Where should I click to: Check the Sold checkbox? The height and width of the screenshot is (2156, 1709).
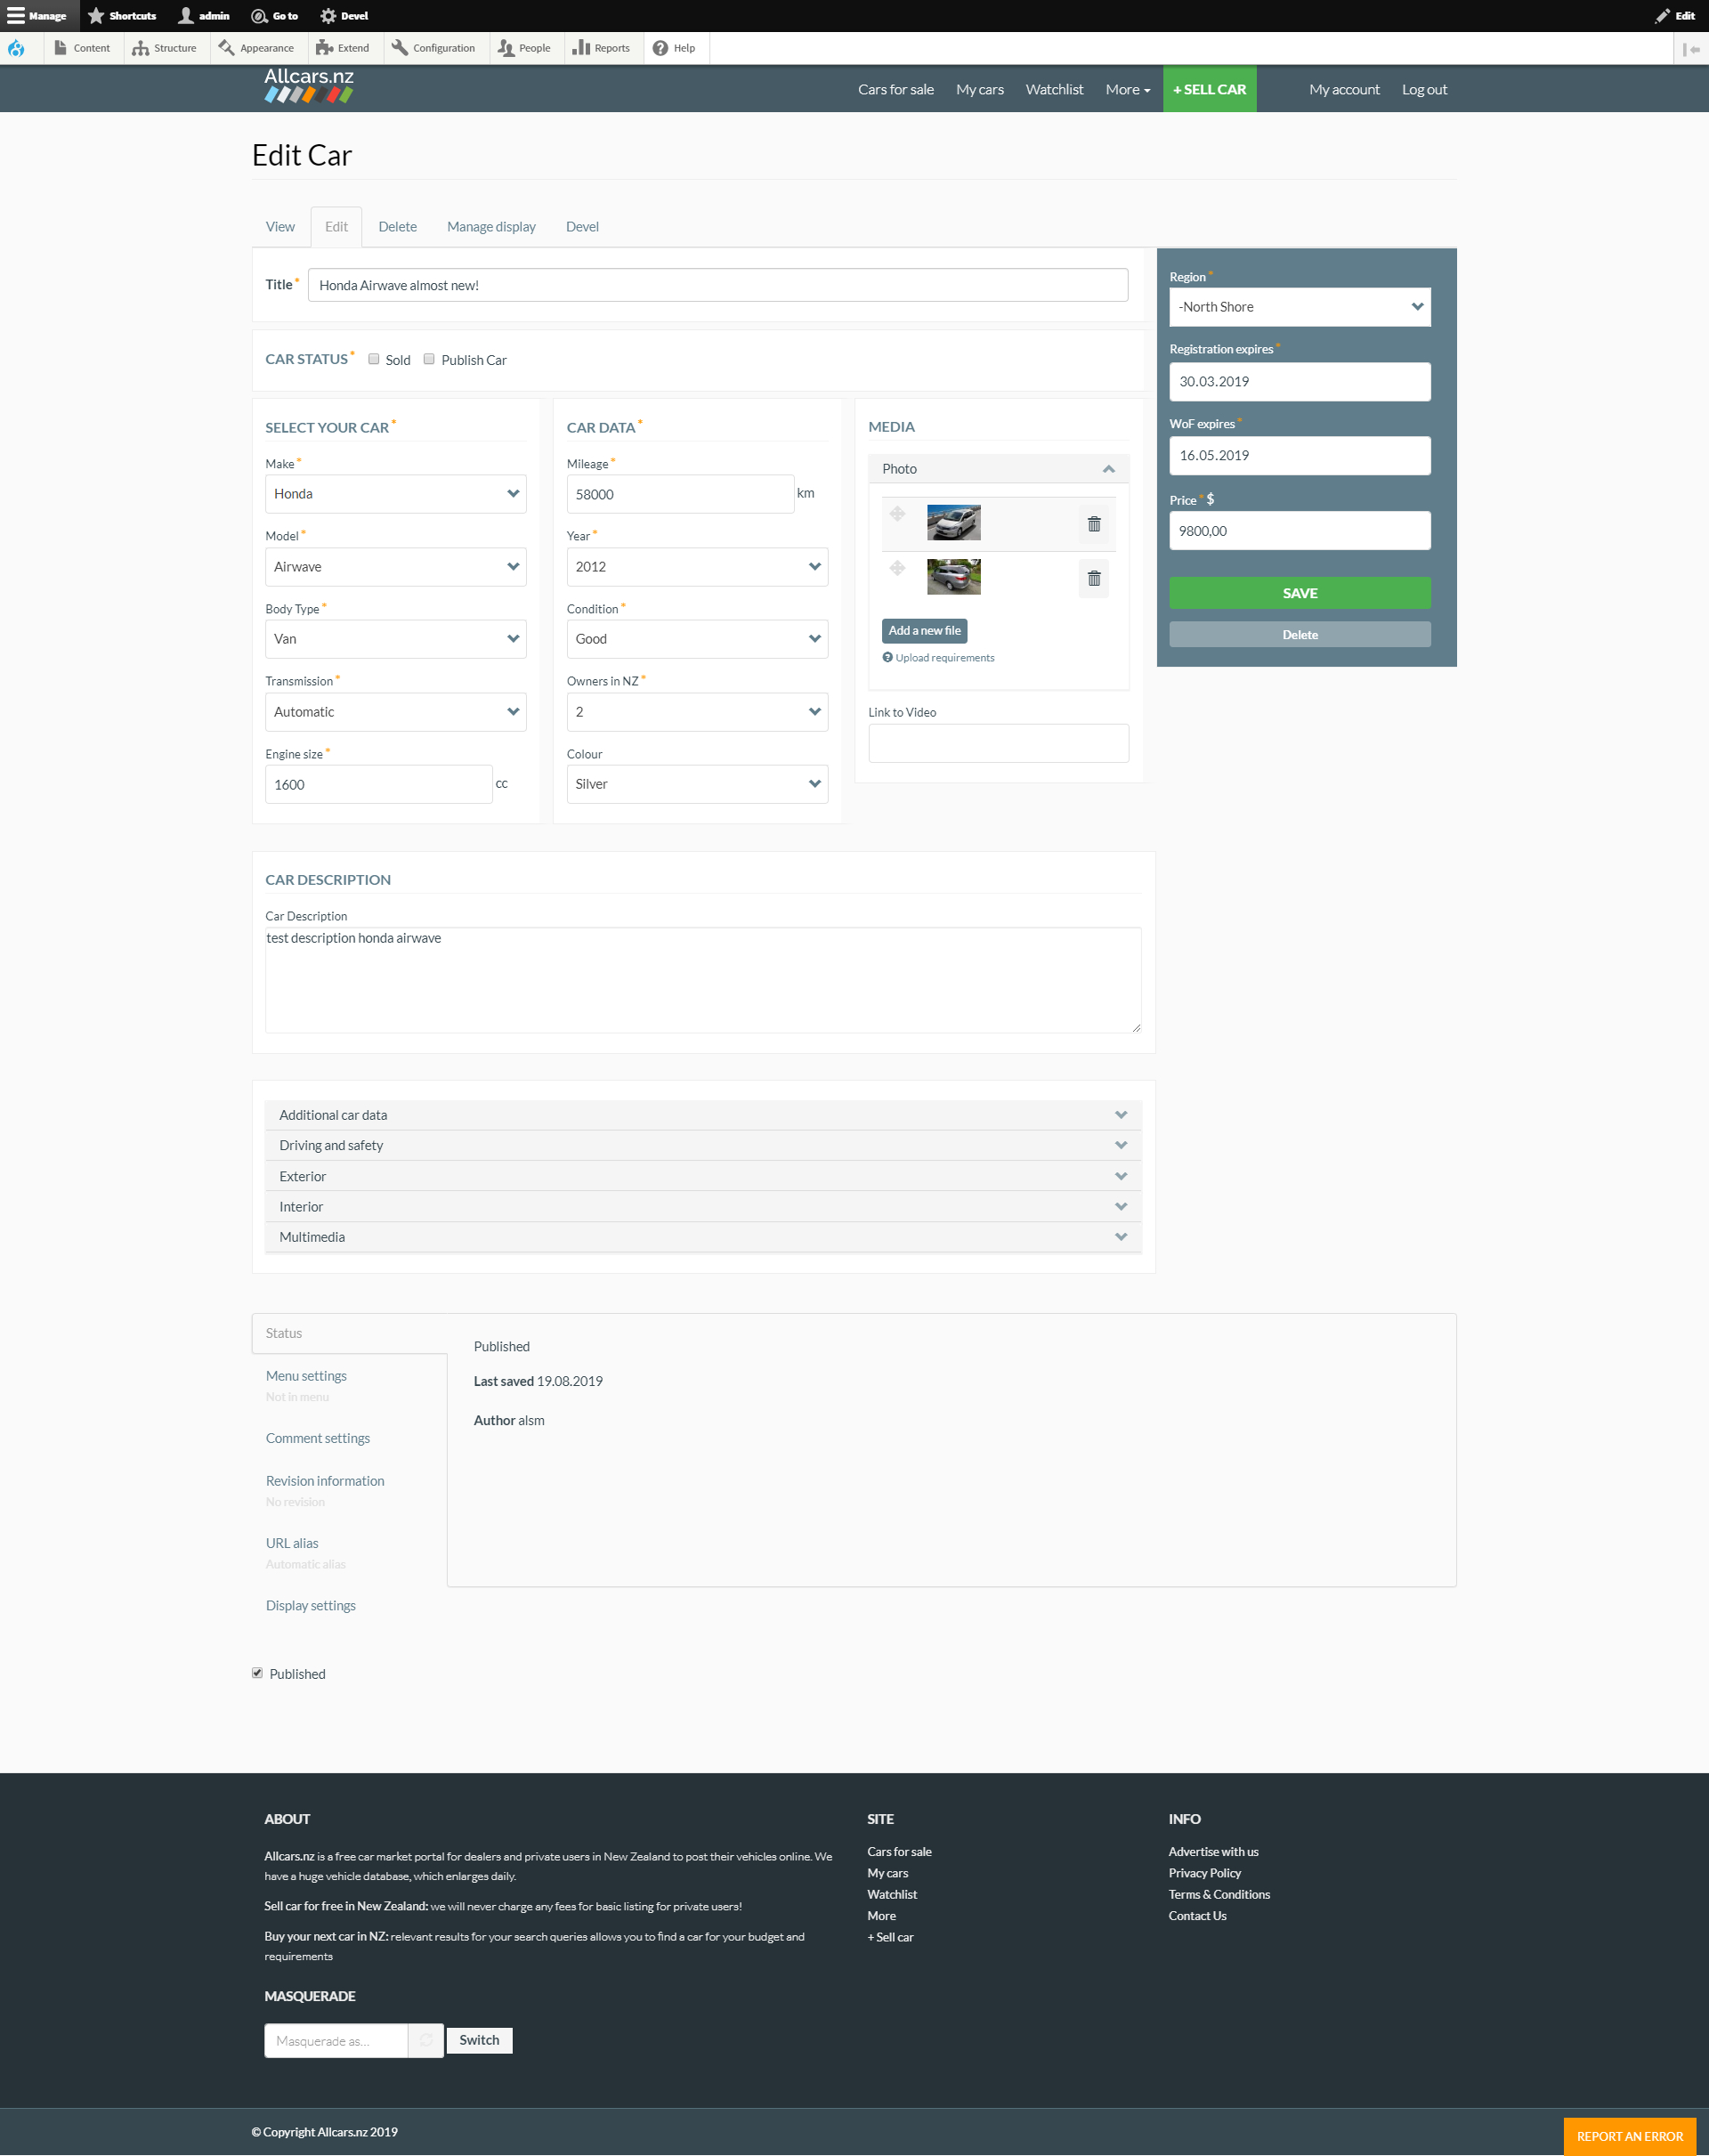pyautogui.click(x=374, y=359)
